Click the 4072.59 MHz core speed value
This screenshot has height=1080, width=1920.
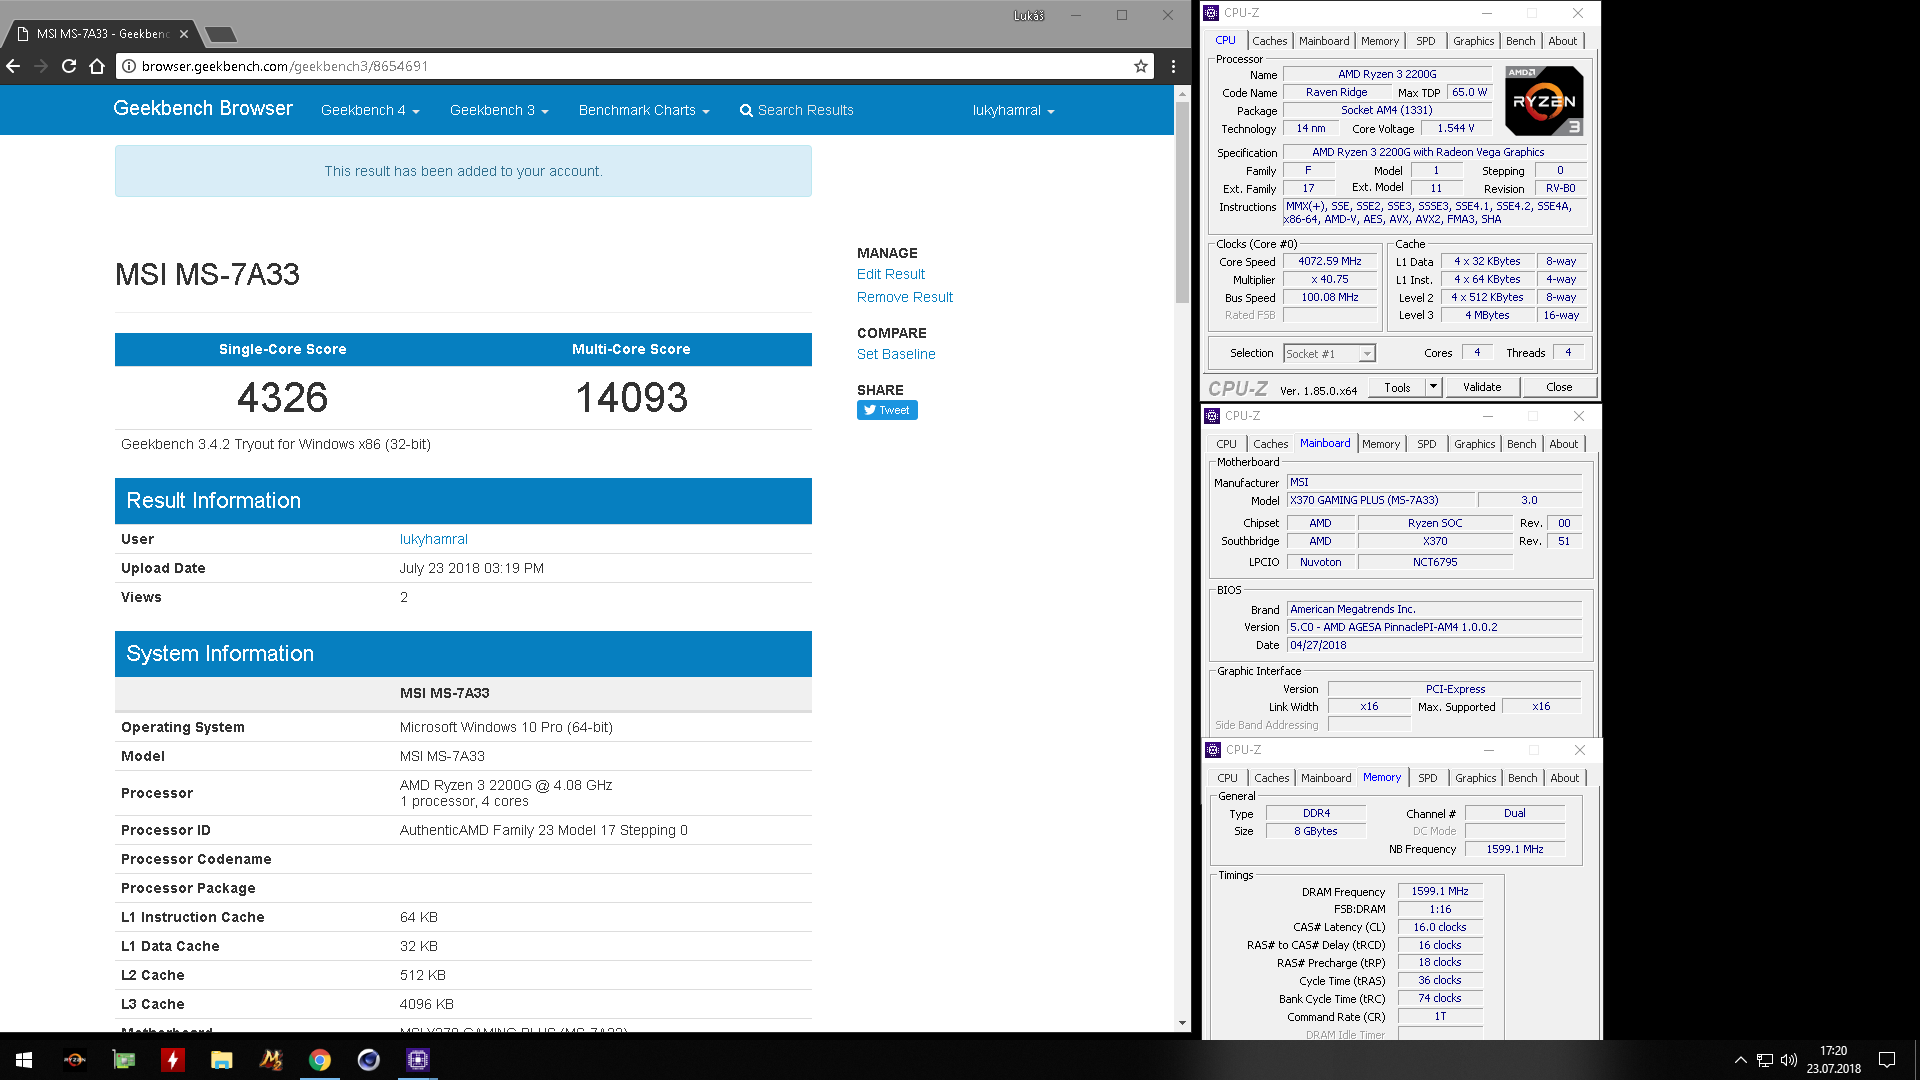click(1330, 262)
